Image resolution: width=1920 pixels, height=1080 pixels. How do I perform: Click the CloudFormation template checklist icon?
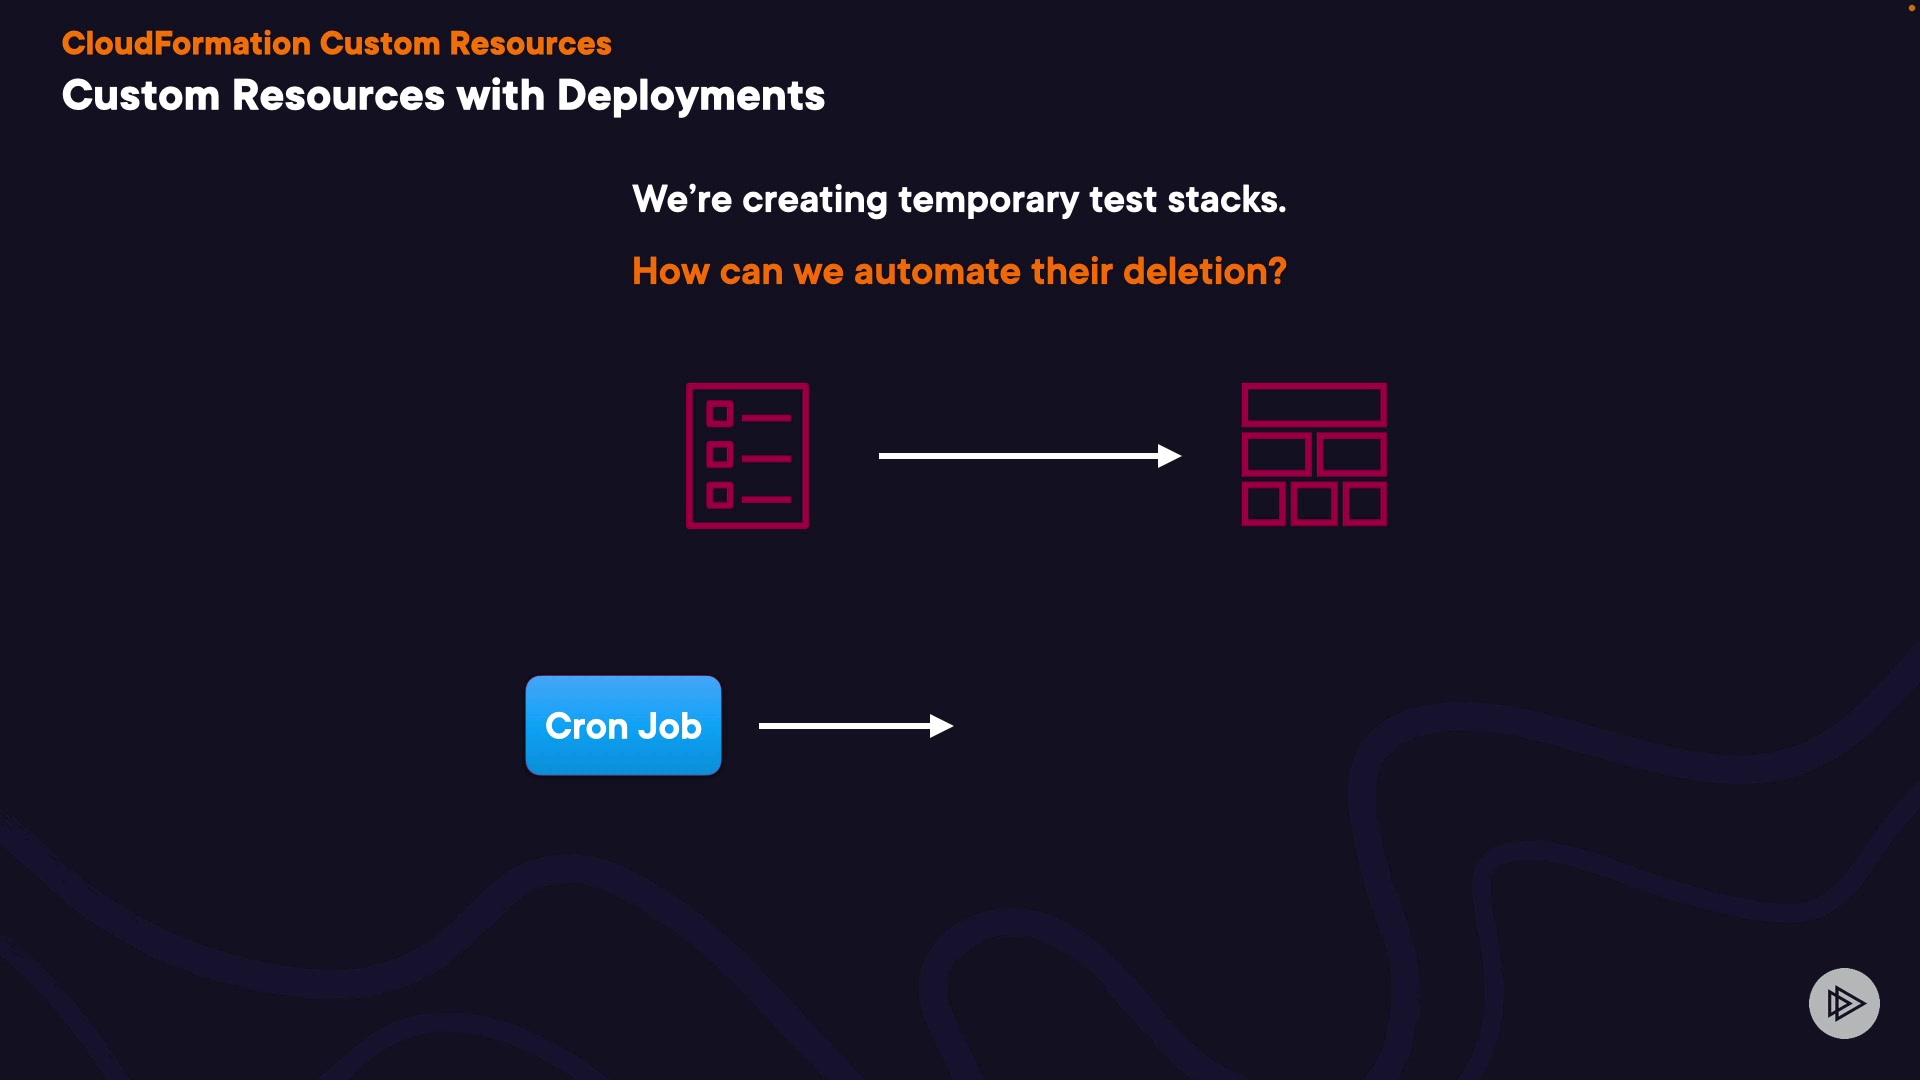click(747, 456)
